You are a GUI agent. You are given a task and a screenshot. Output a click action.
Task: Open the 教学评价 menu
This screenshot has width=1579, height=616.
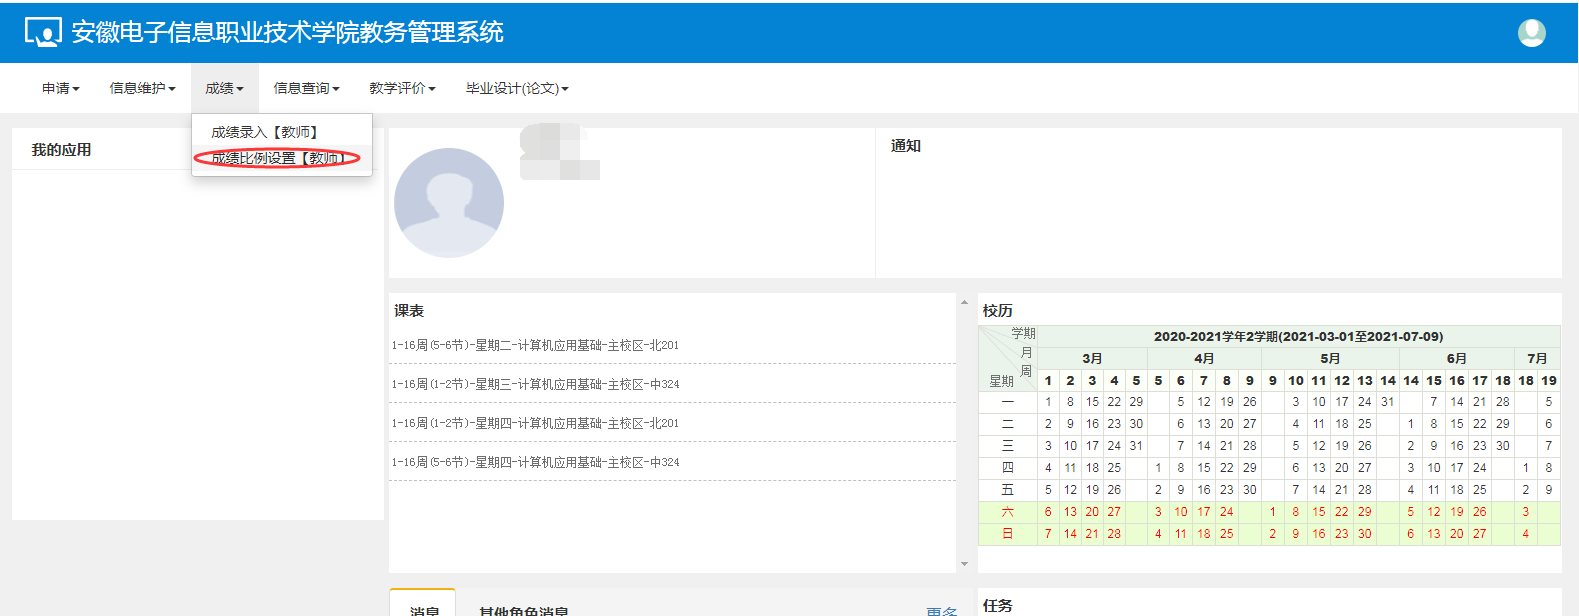pos(402,89)
